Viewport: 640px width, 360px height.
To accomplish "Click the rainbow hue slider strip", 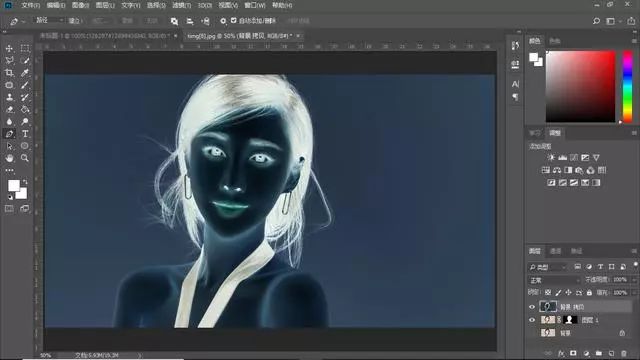I will click(x=627, y=87).
